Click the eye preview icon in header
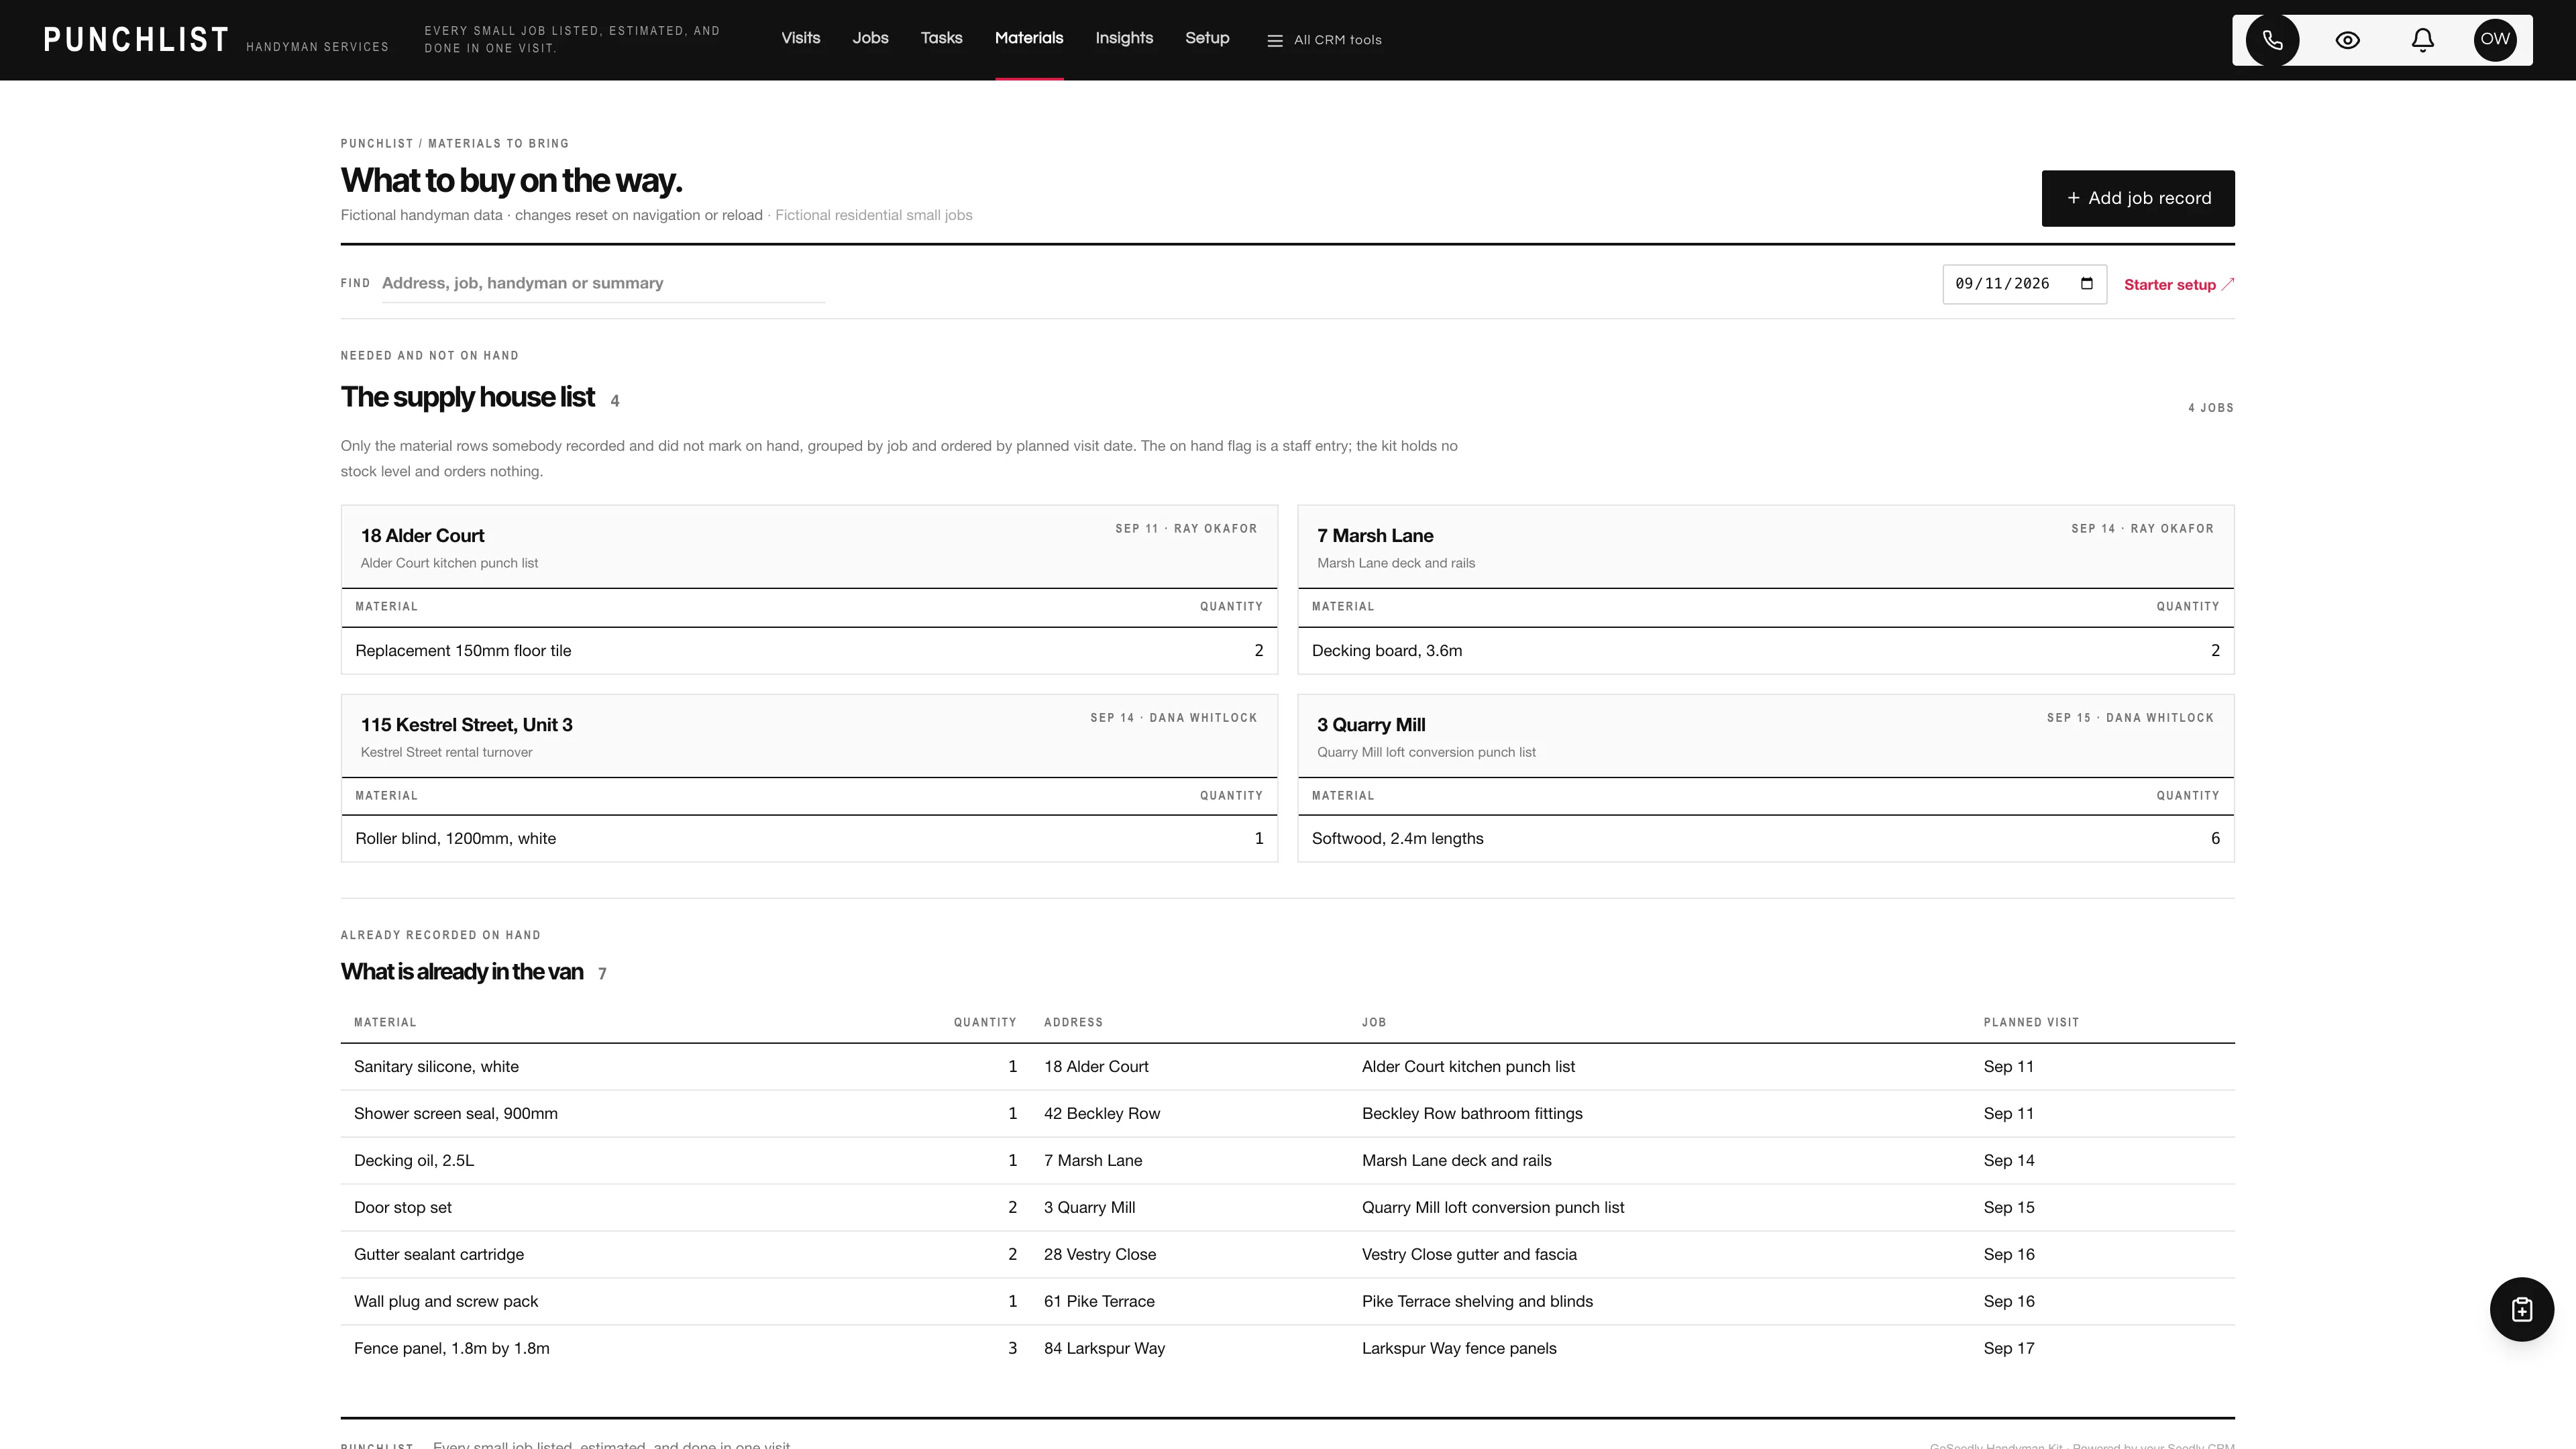This screenshot has height=1449, width=2576. 2347,40
